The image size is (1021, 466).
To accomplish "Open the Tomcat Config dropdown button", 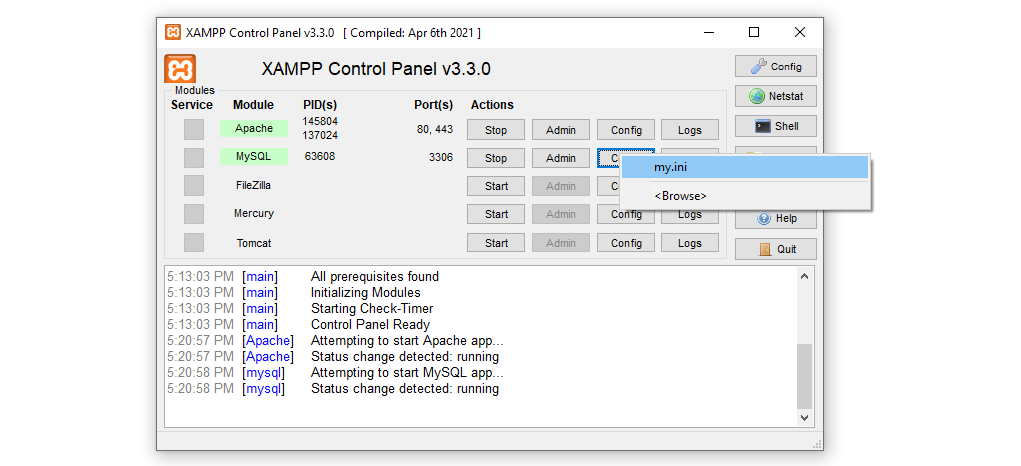I will pyautogui.click(x=626, y=243).
